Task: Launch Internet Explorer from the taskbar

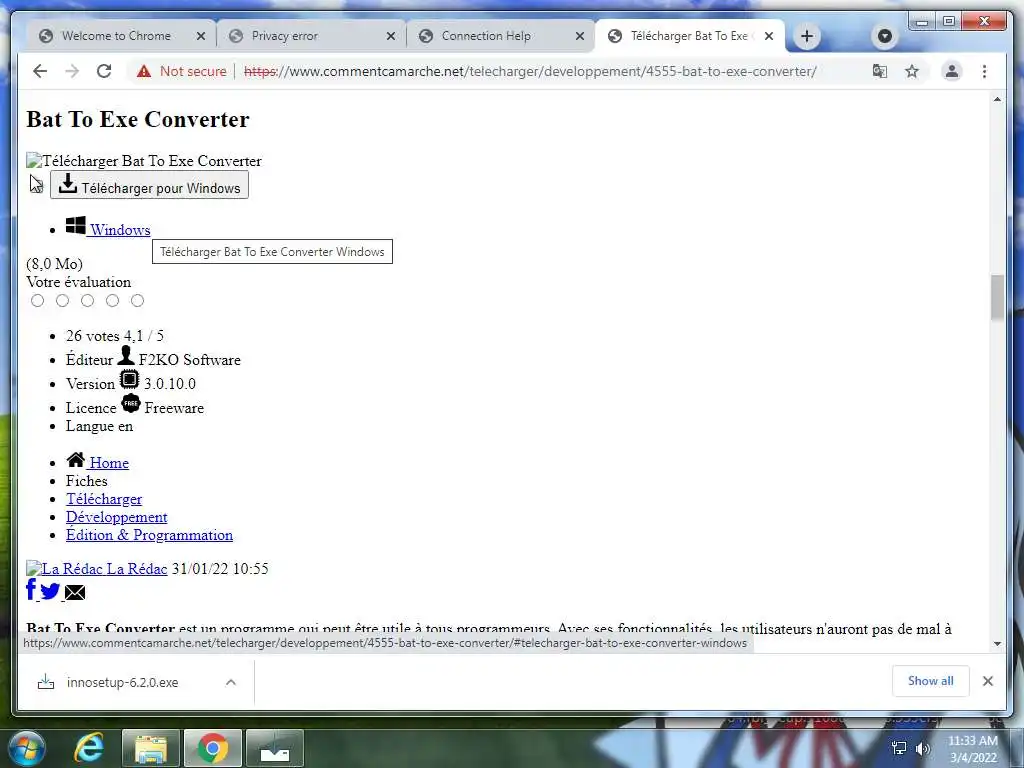Action: [89, 748]
